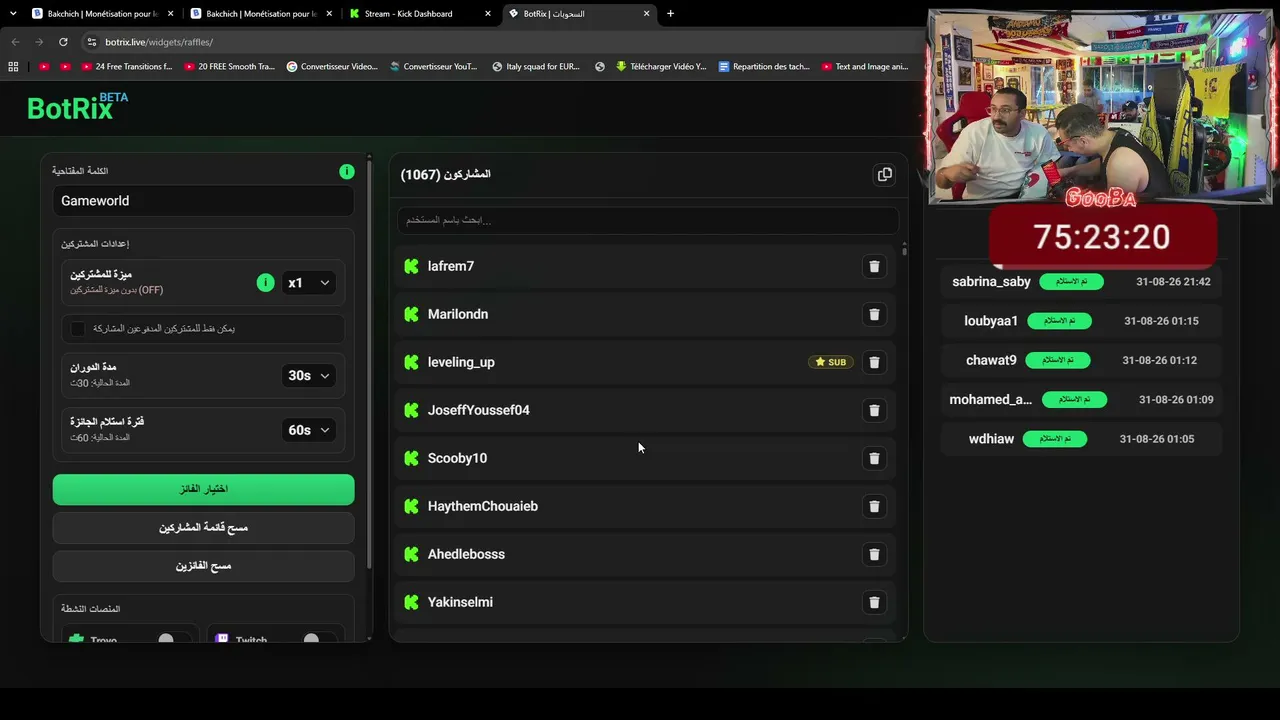Click the clear winners button
The height and width of the screenshot is (720, 1280).
point(204,566)
